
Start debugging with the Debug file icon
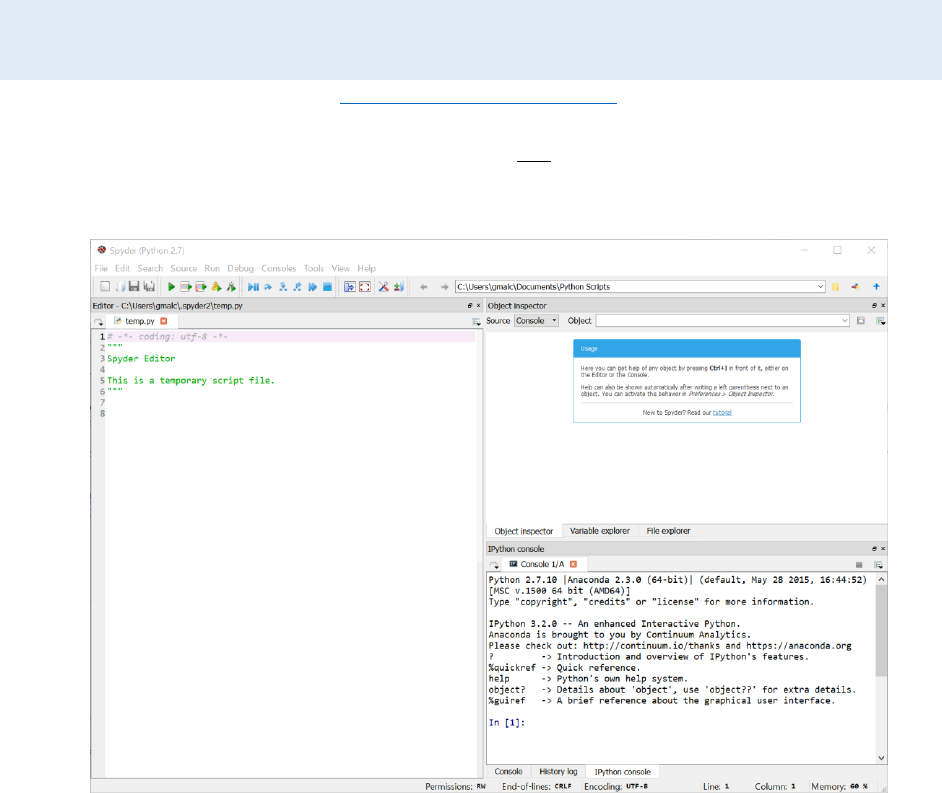[253, 287]
